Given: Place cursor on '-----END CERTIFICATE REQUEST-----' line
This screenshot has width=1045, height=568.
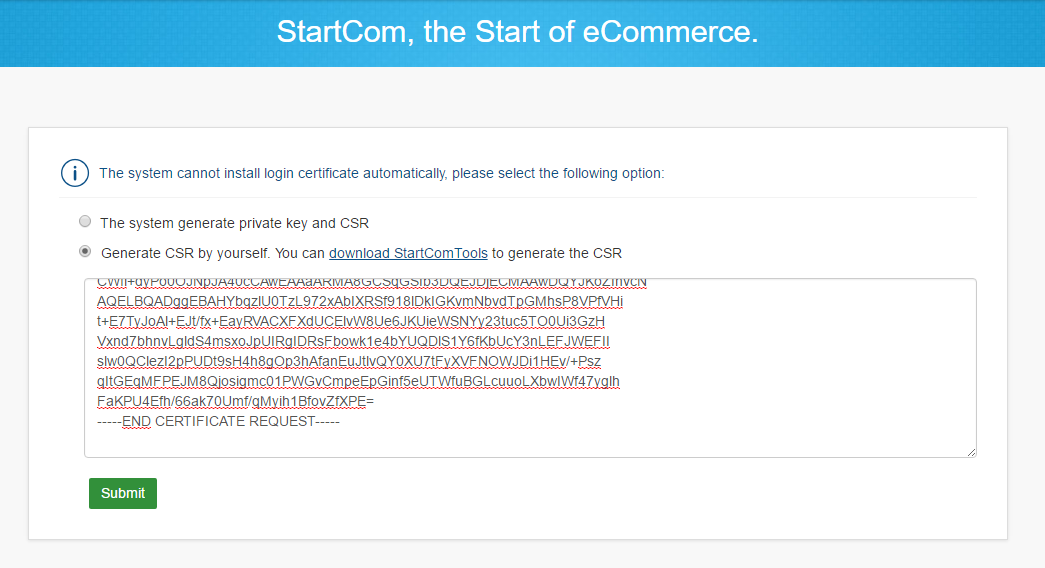Looking at the screenshot, I should pos(219,421).
